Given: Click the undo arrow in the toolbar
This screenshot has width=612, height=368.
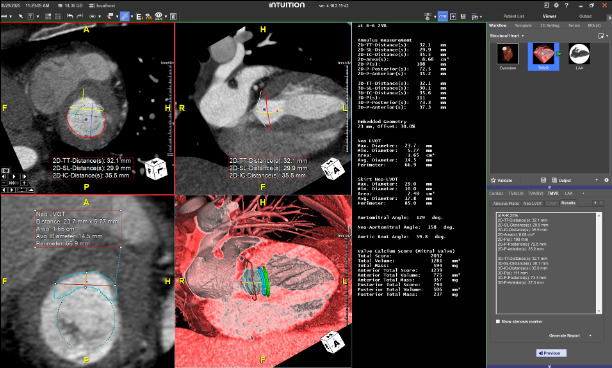Looking at the screenshot, I should (x=70, y=16).
